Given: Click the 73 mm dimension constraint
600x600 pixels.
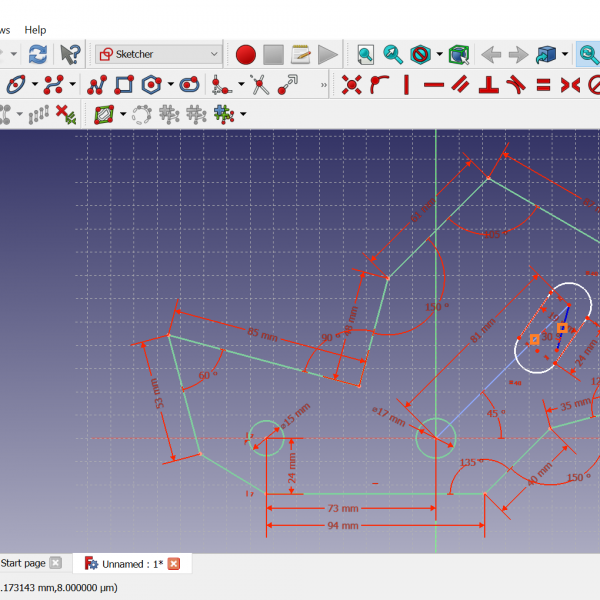Looking at the screenshot, I should (339, 508).
